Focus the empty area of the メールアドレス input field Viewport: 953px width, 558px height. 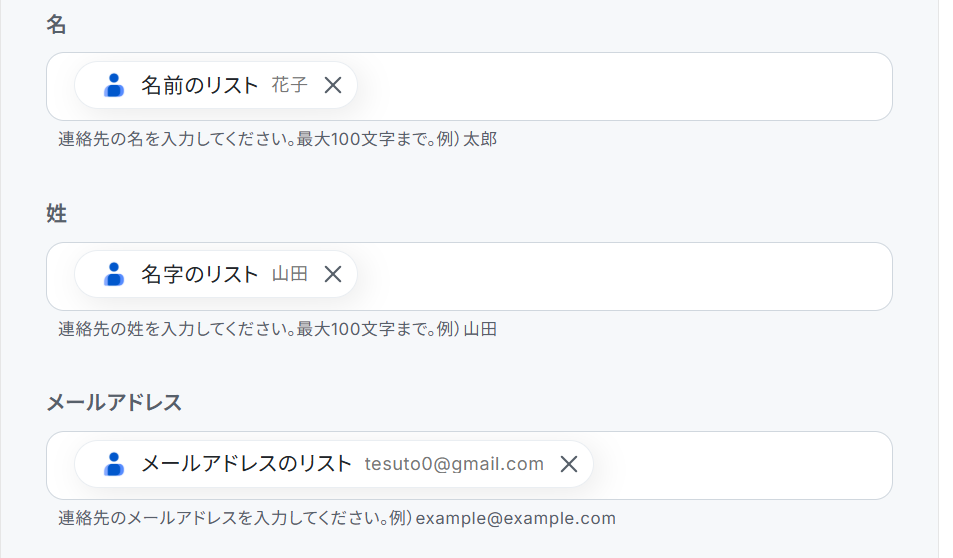click(740, 465)
